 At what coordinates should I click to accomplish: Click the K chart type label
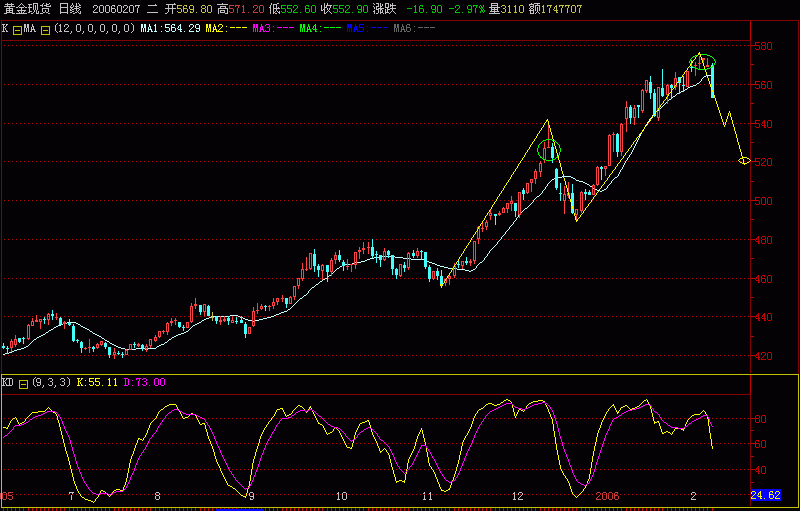(x=5, y=29)
